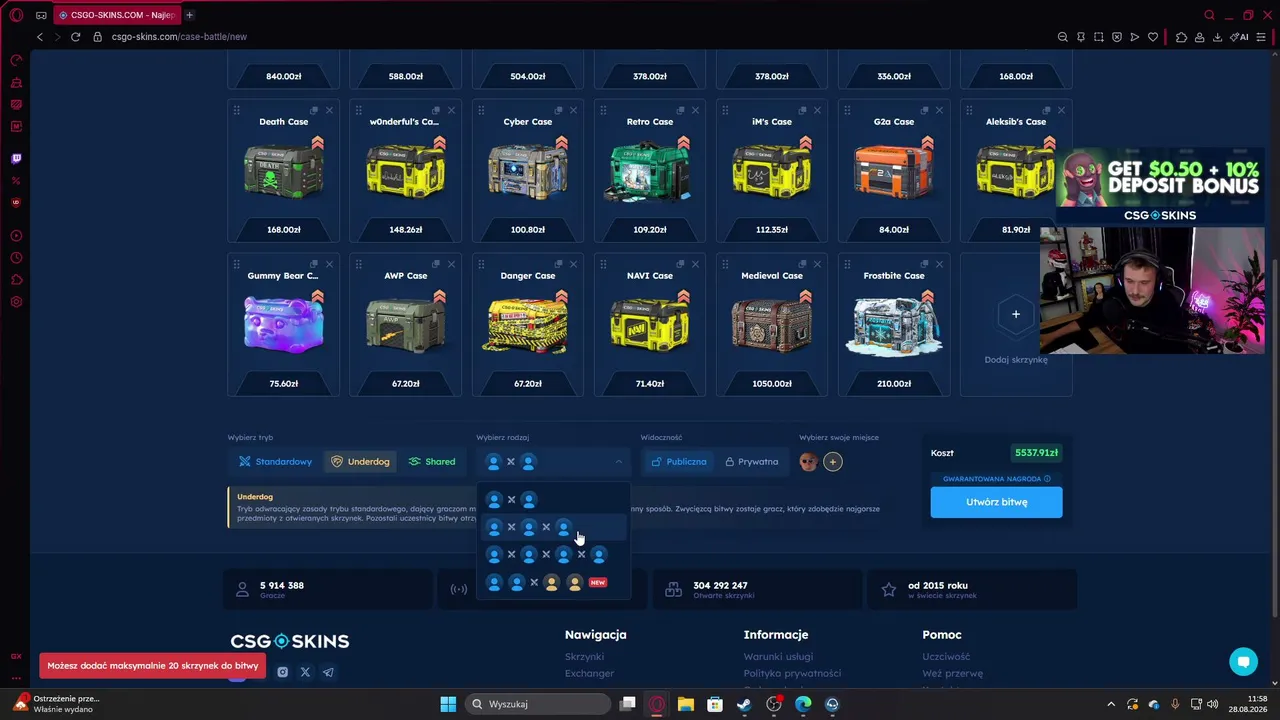Remove the Medieval Case from the battle
The height and width of the screenshot is (720, 1280).
[x=817, y=264]
